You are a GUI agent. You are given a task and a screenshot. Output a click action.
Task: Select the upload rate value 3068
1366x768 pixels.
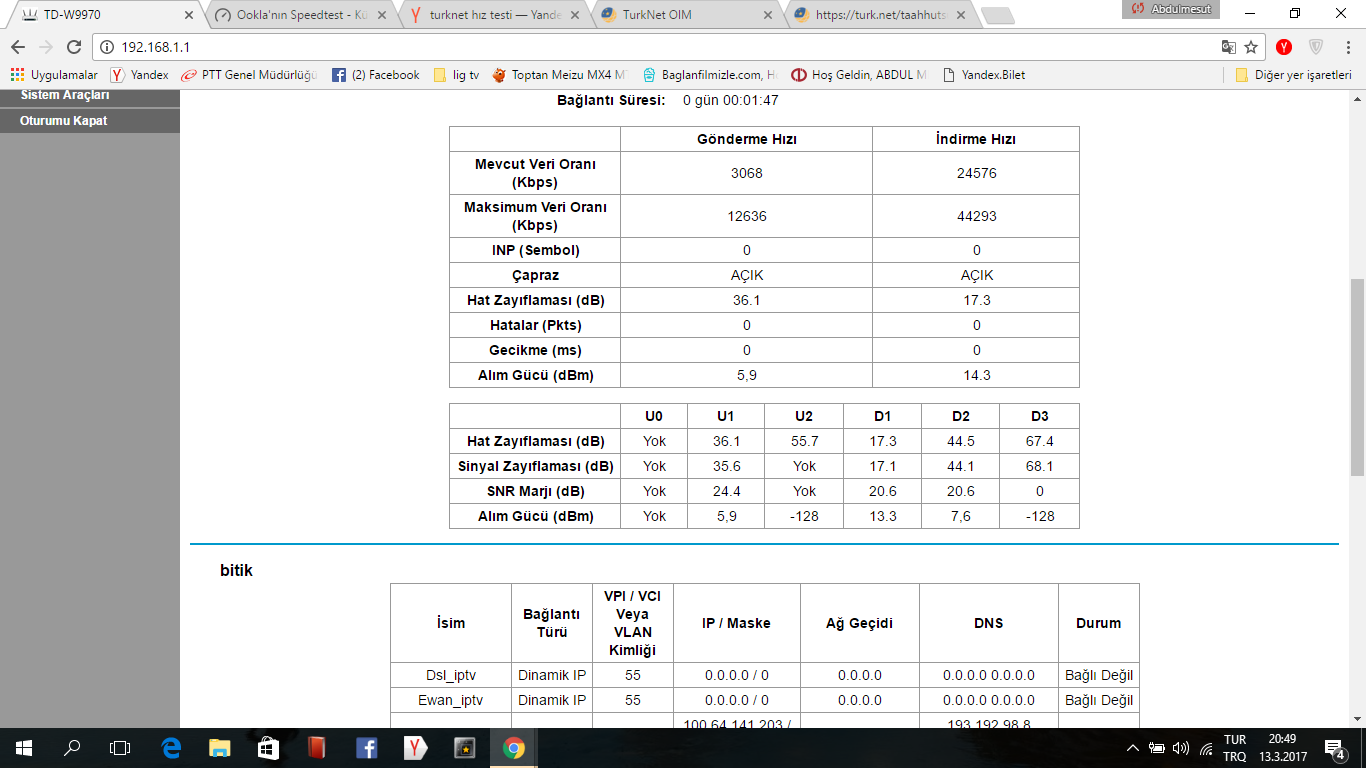pos(746,173)
